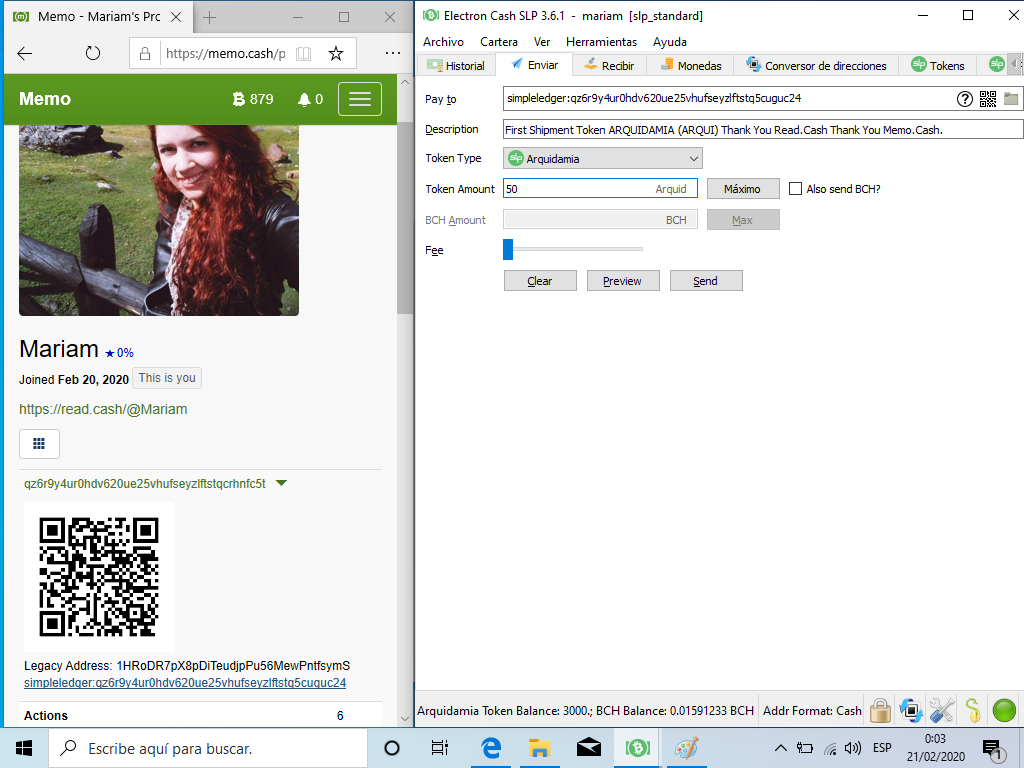
Task: Favorite the page with the browser star icon
Action: point(336,54)
